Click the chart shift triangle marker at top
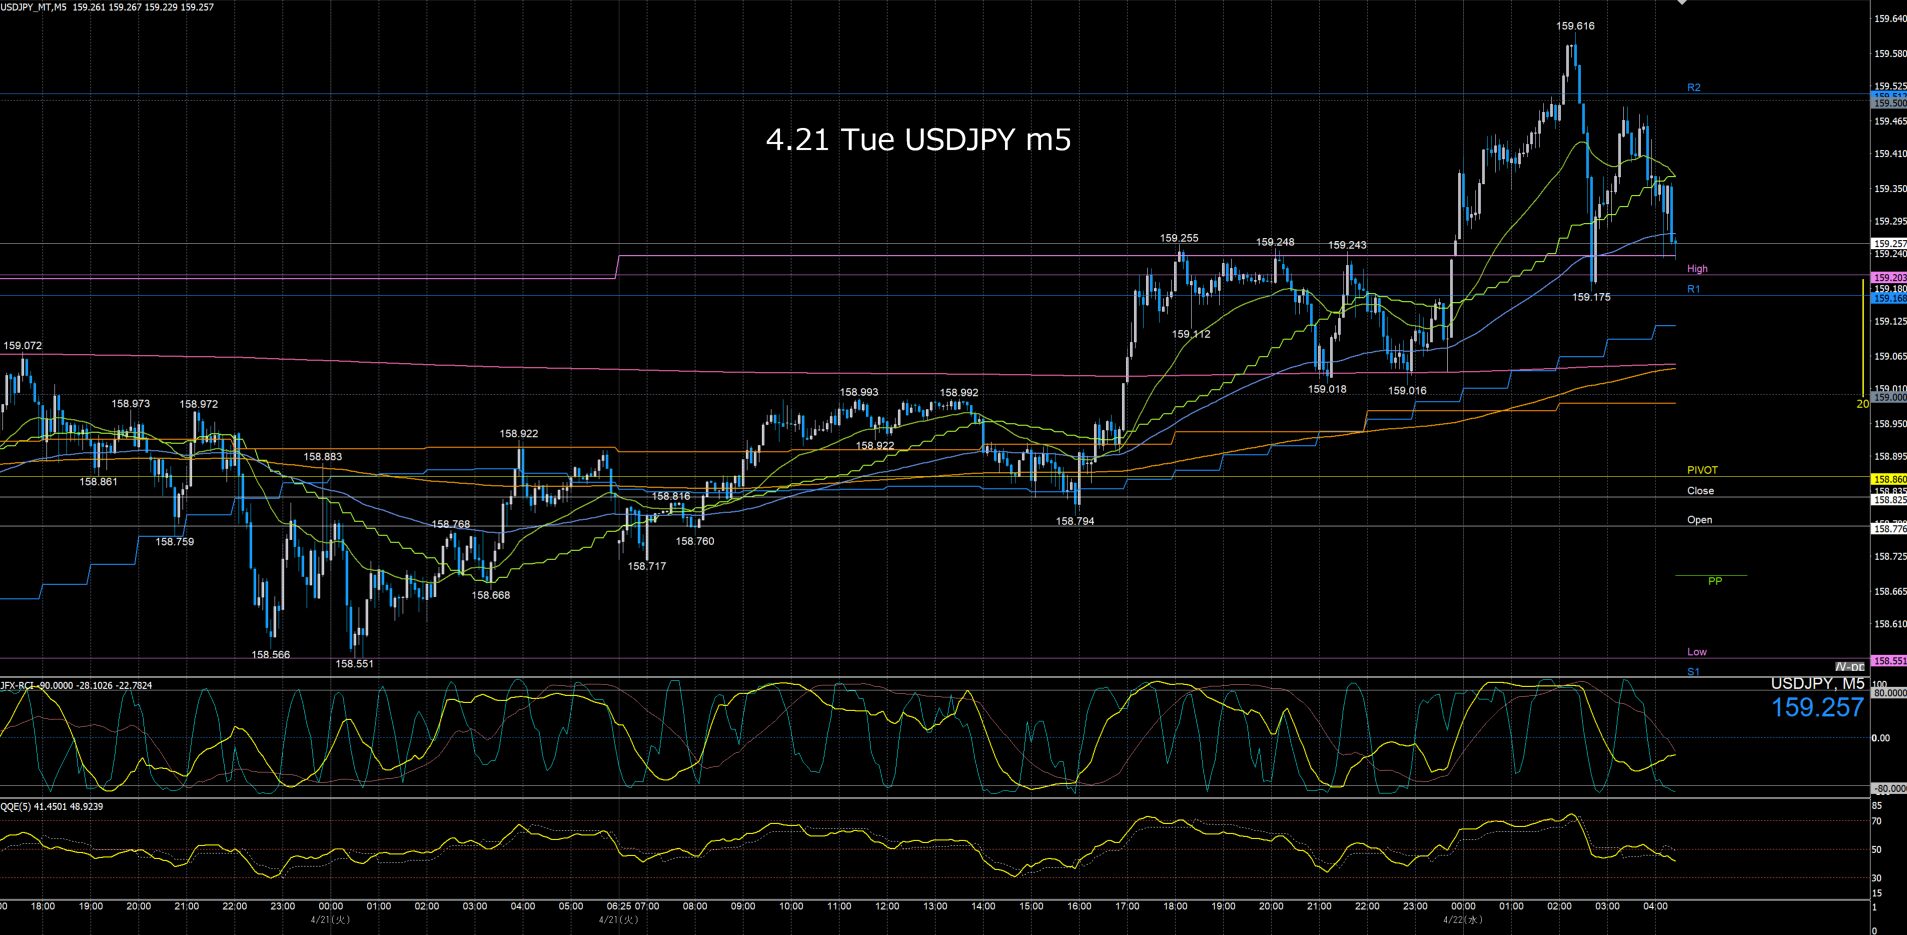 point(1682,3)
